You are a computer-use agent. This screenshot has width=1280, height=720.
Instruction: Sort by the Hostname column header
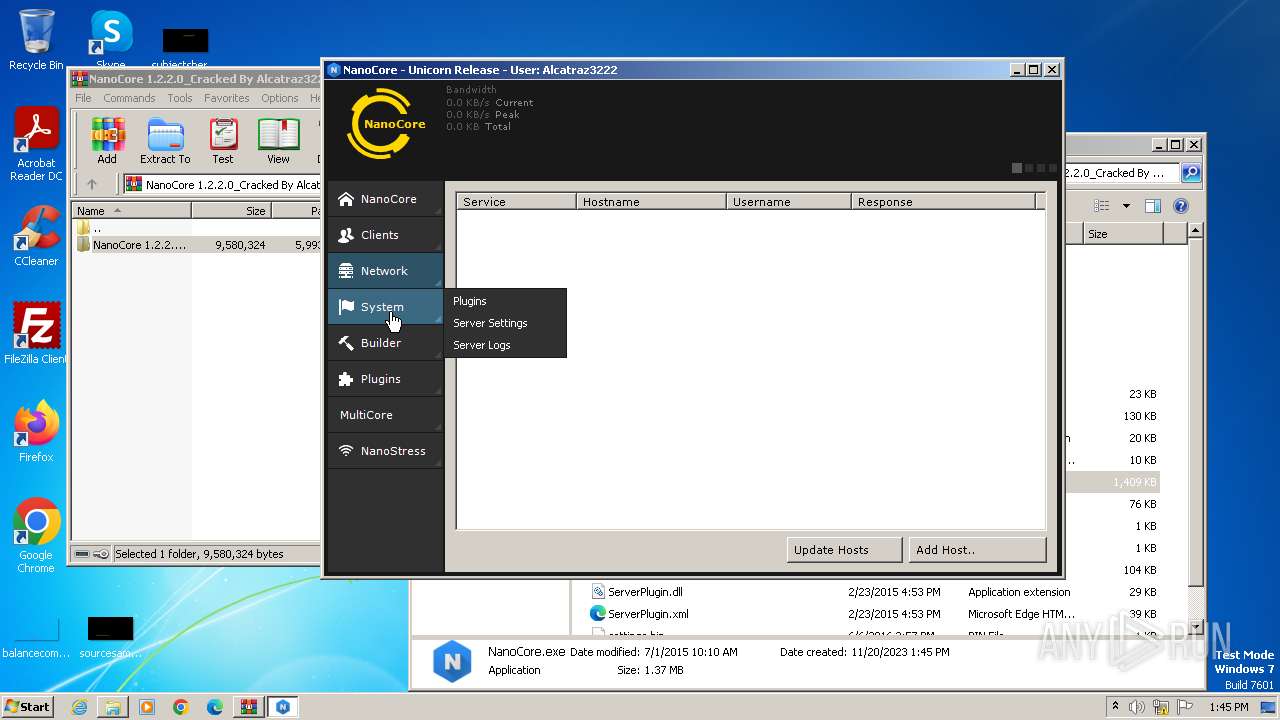click(651, 202)
